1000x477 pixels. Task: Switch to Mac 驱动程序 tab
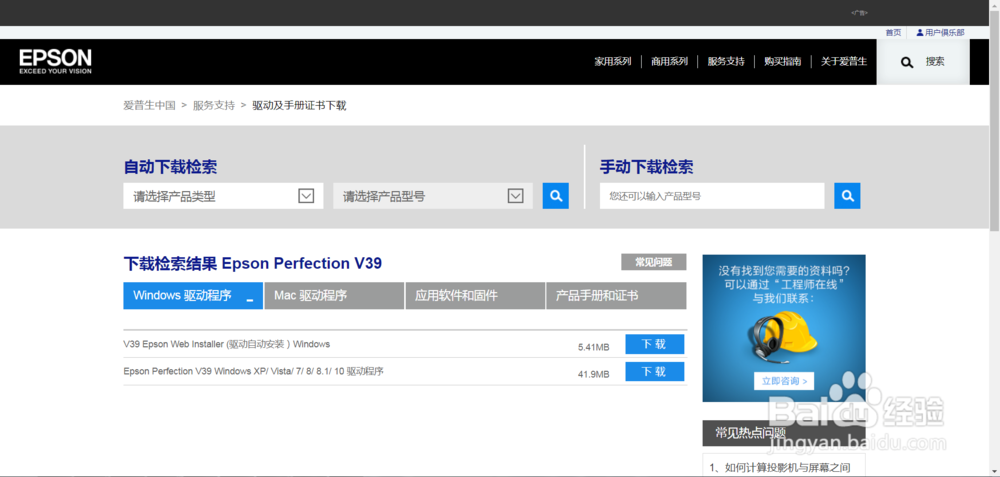coord(334,296)
